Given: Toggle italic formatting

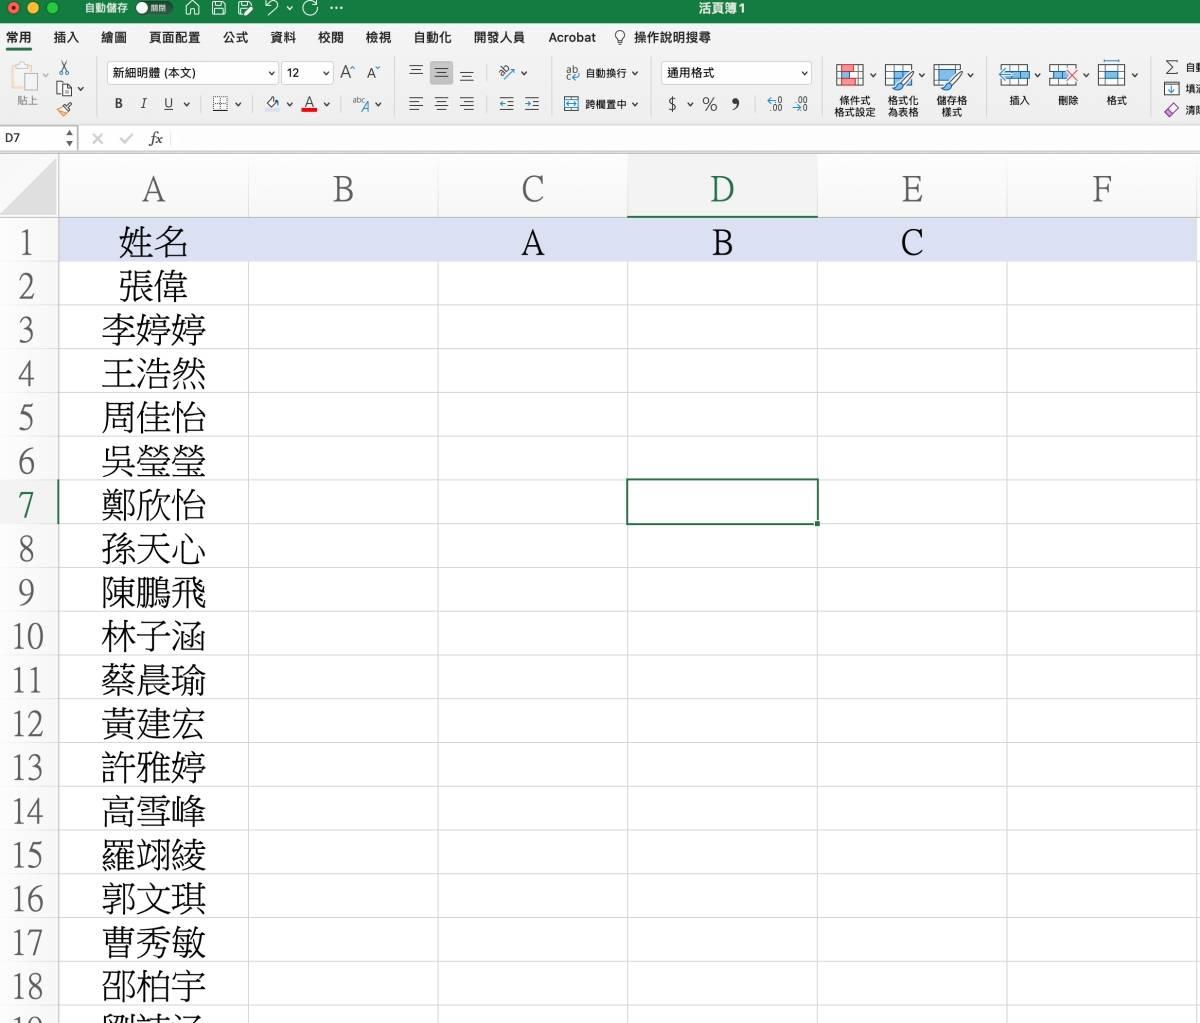Looking at the screenshot, I should pos(143,103).
